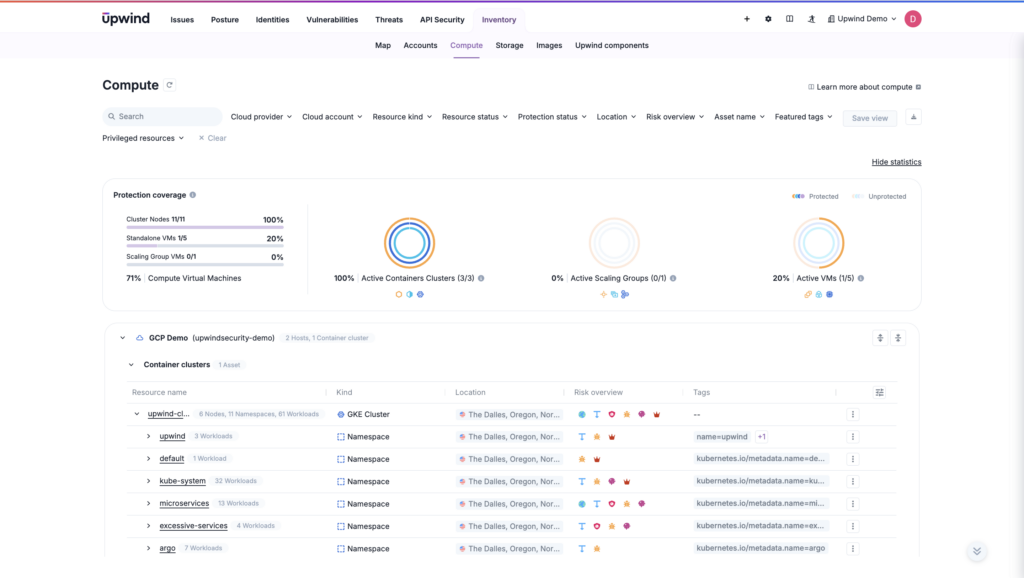This screenshot has height=578, width=1024.
Task: Toggle the Protected legend in Protection coverage
Action: coord(817,196)
